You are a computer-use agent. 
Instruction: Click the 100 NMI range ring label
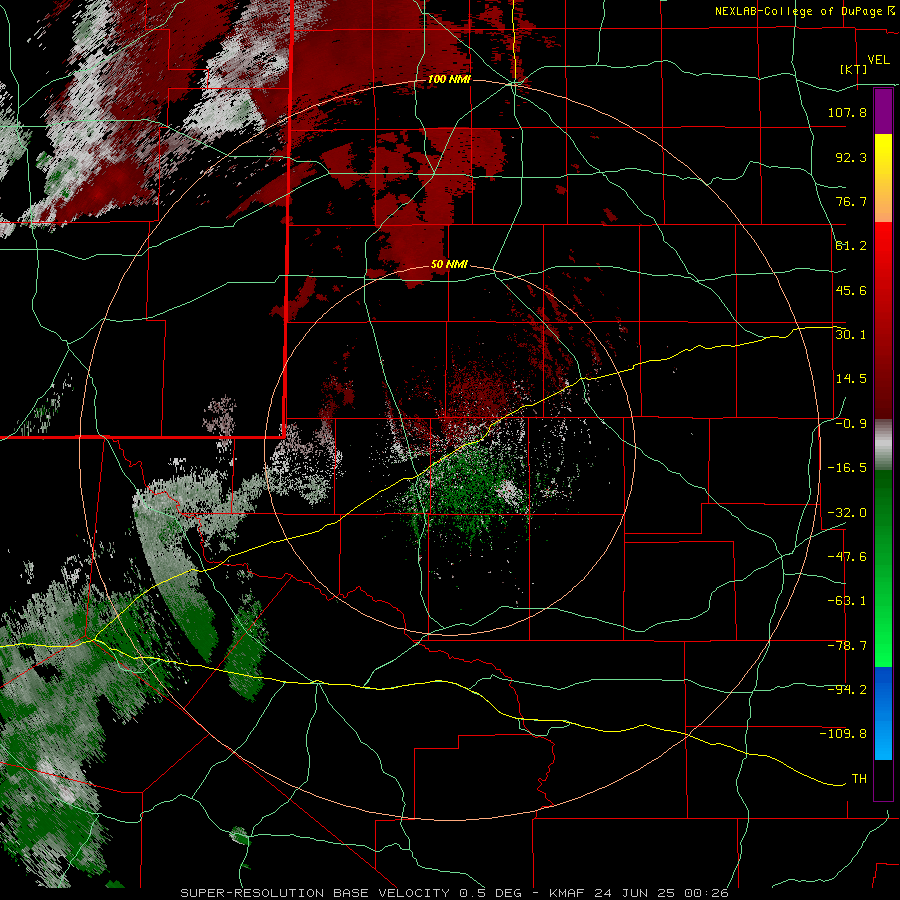[x=449, y=79]
